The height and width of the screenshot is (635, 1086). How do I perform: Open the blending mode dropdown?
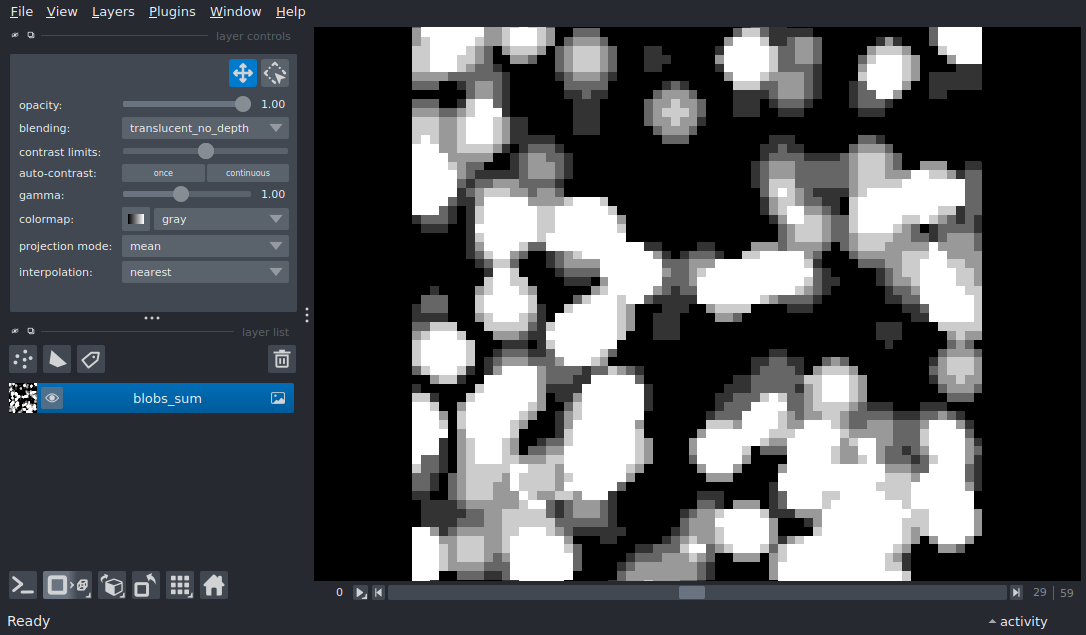(205, 128)
